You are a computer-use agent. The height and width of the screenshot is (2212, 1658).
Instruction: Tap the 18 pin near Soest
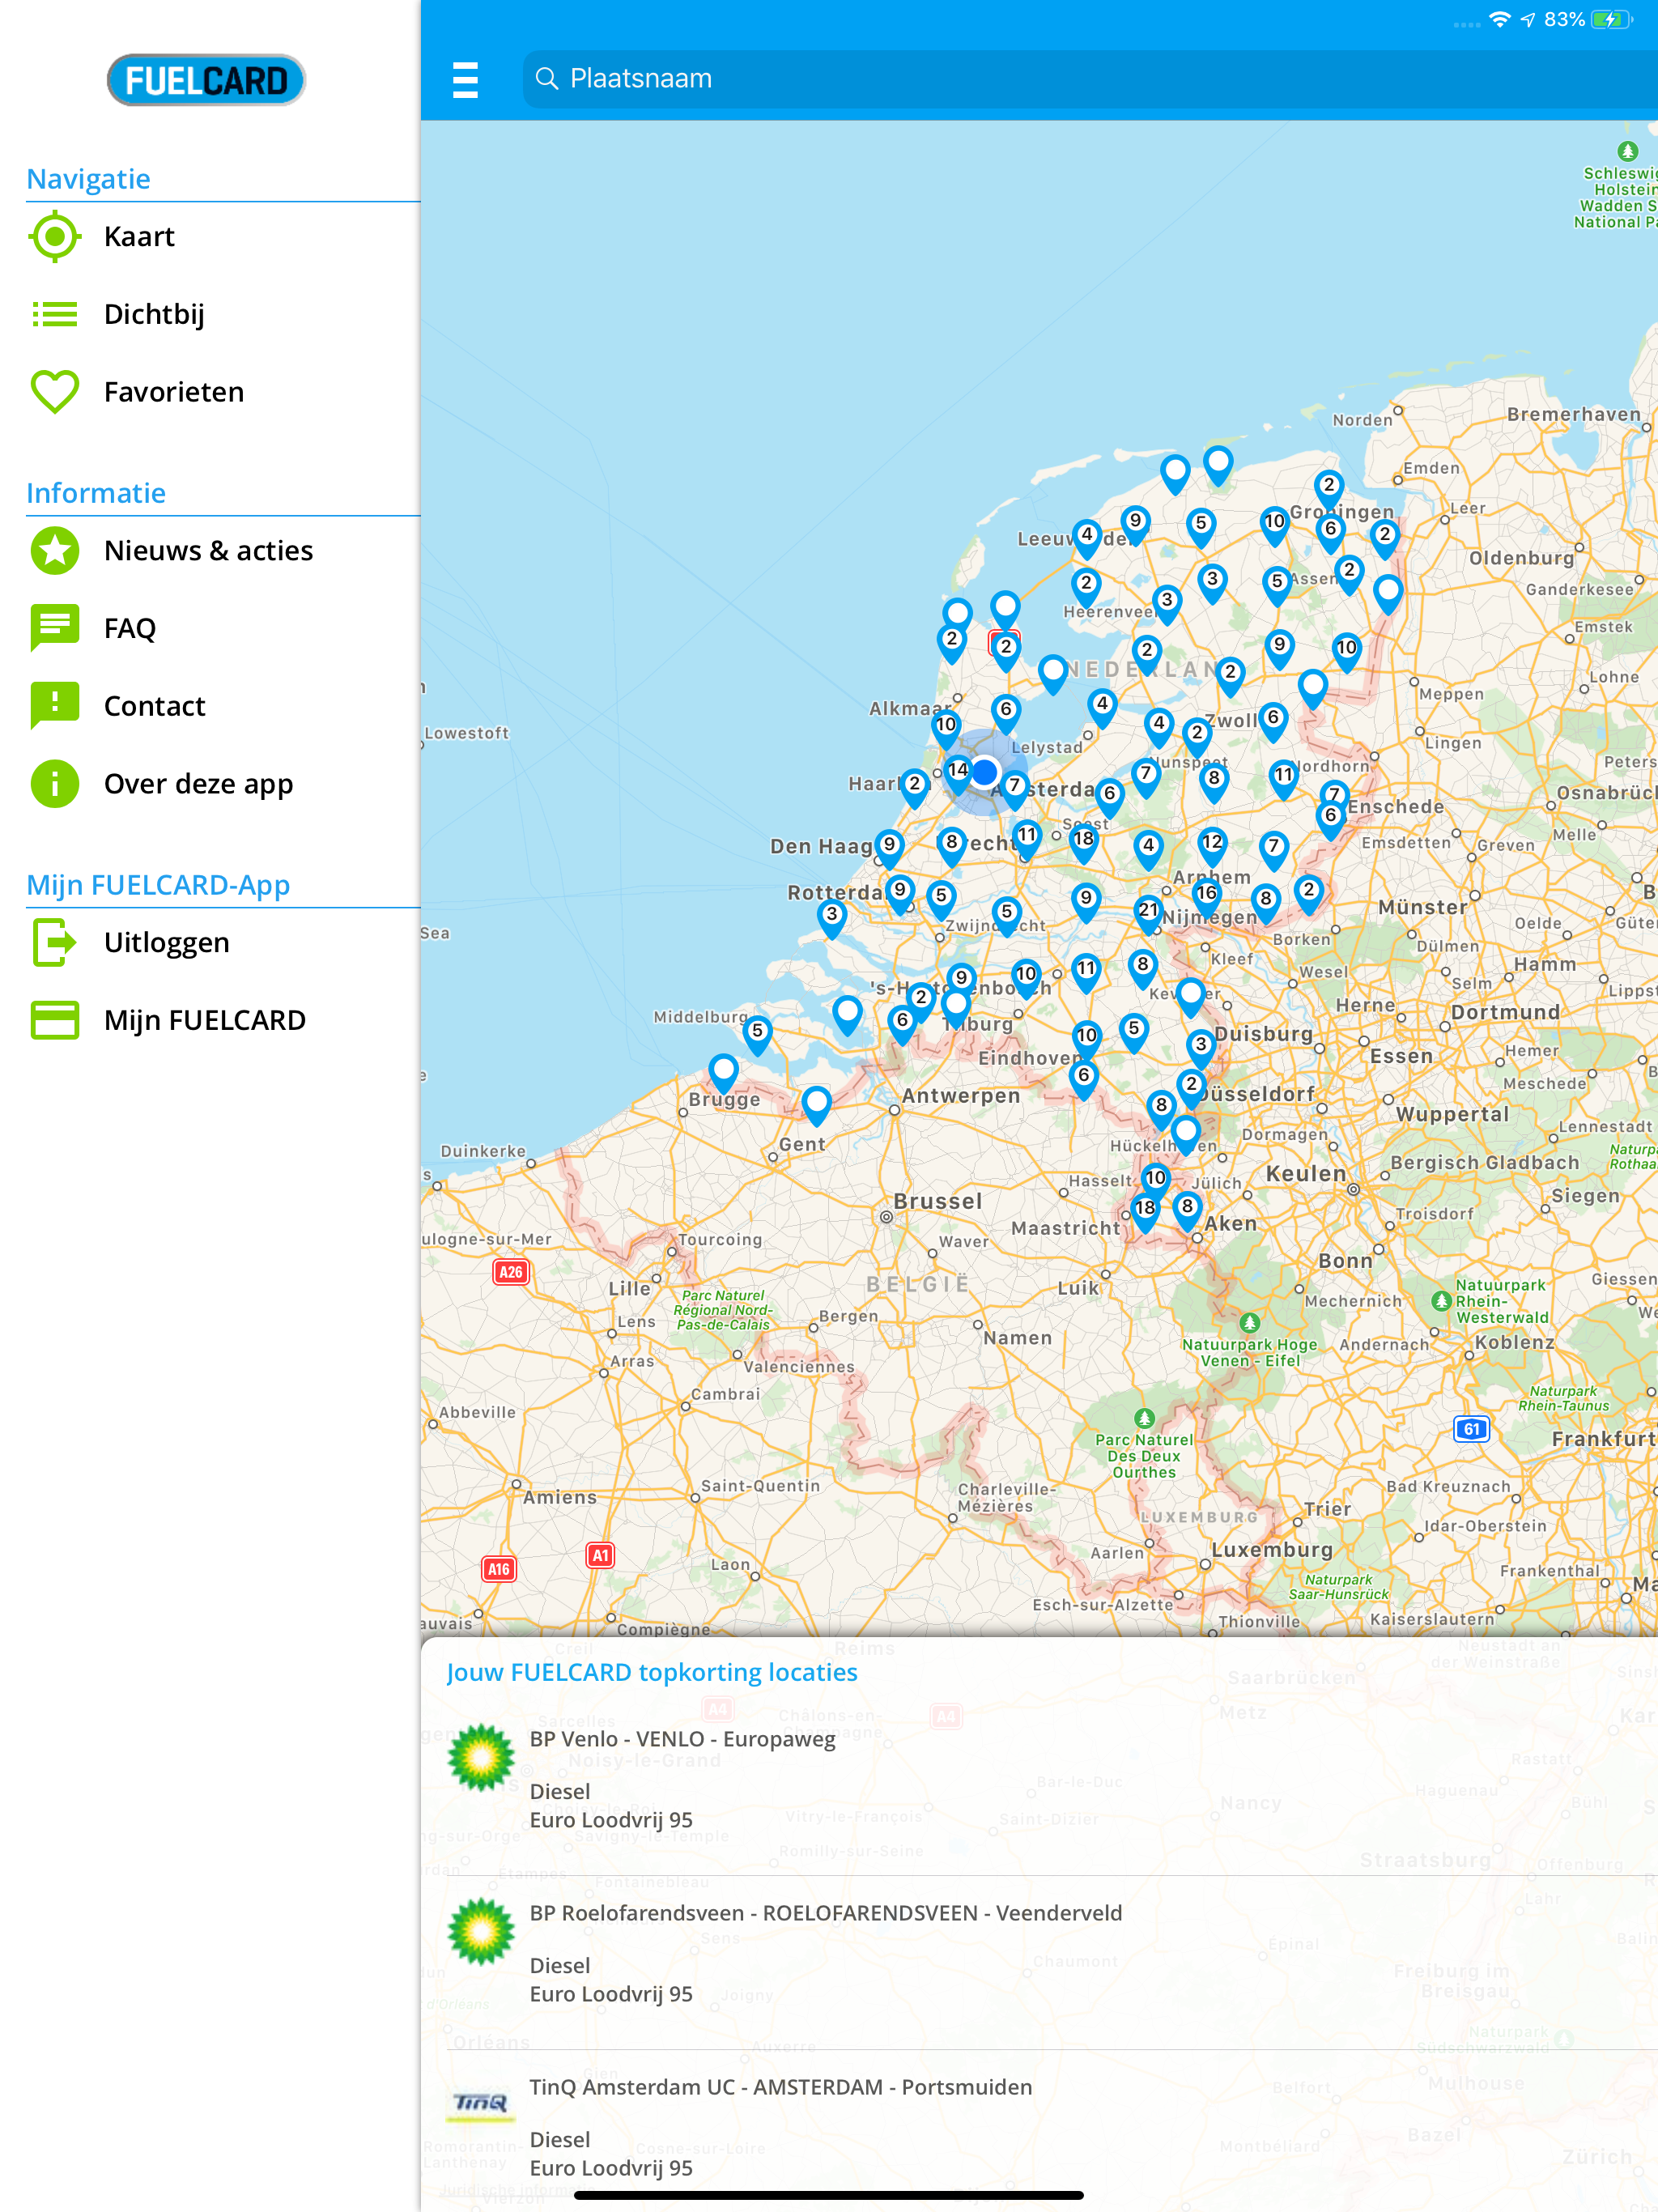click(1084, 843)
